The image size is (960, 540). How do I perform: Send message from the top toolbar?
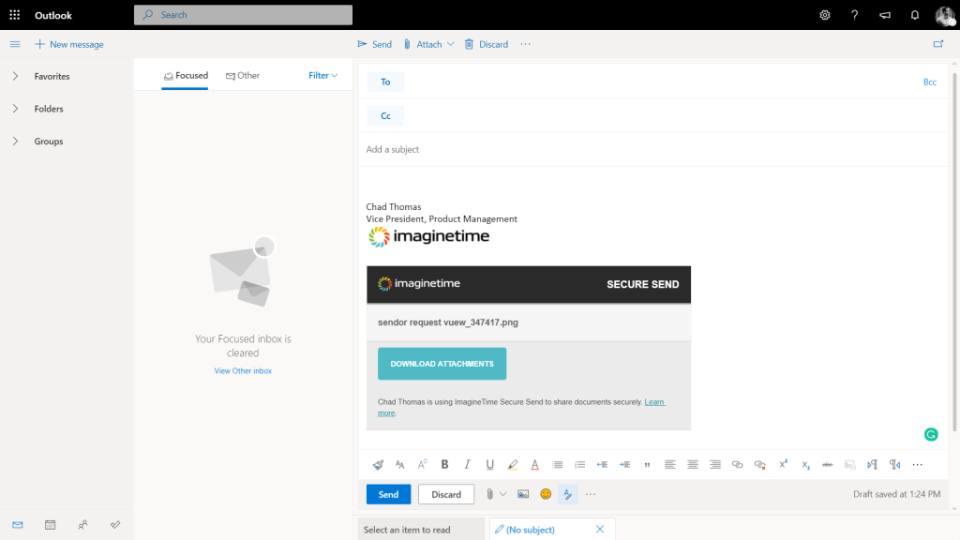pos(374,44)
